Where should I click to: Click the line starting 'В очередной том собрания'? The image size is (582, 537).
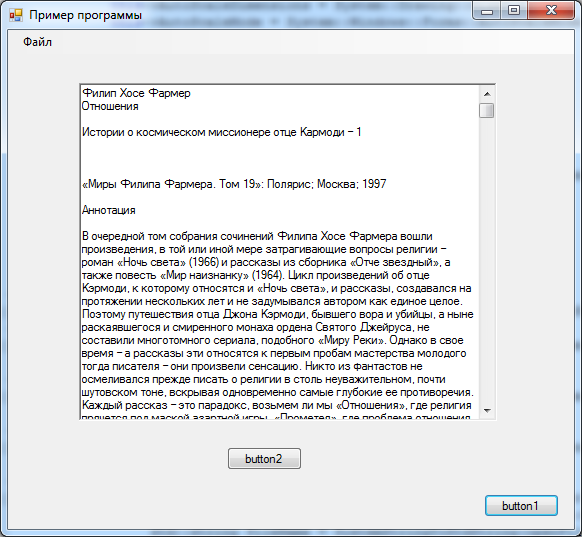point(257,236)
